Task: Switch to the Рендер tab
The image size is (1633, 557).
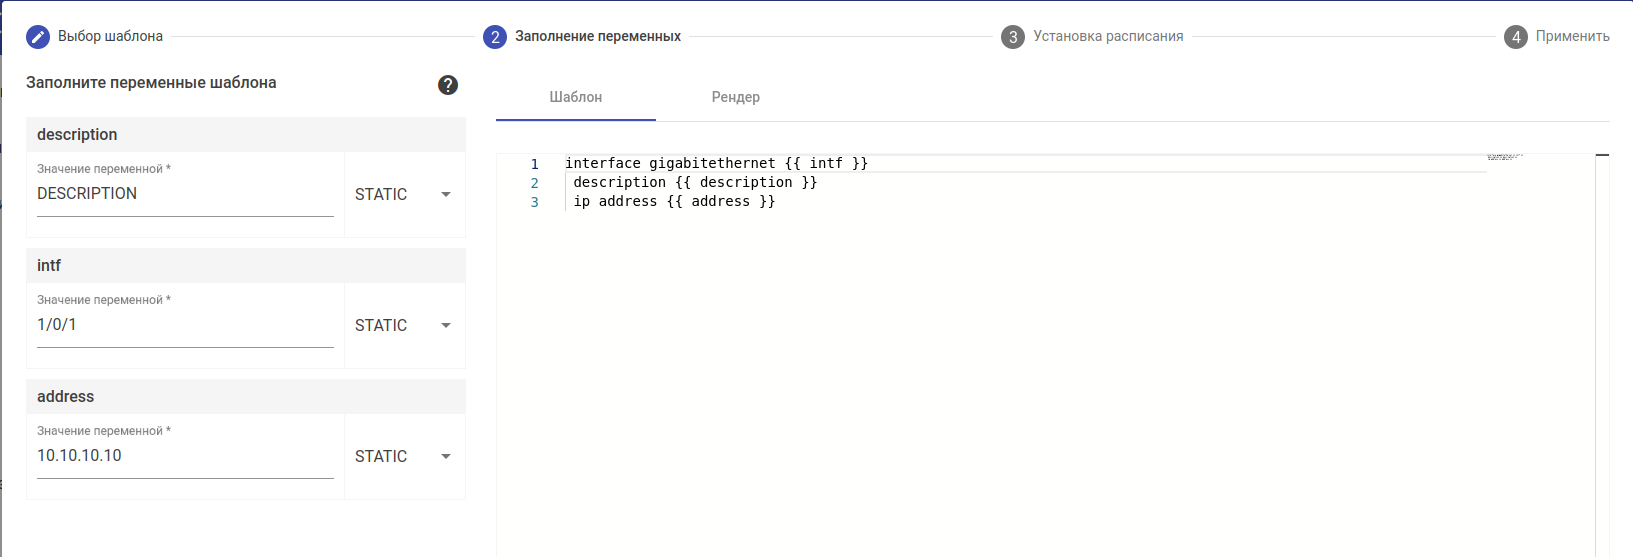Action: (735, 97)
